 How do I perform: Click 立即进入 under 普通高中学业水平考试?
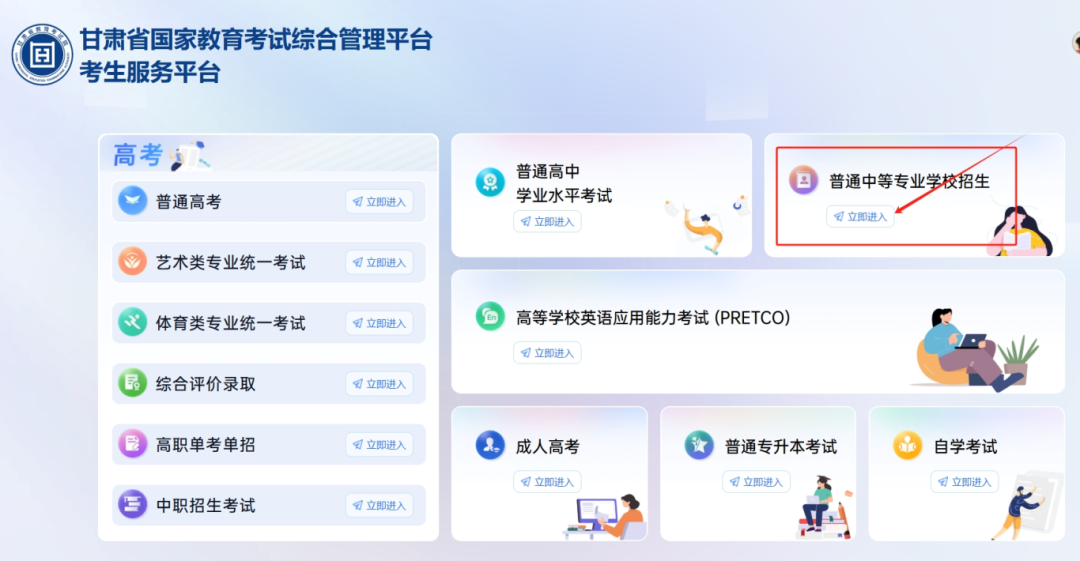(547, 221)
